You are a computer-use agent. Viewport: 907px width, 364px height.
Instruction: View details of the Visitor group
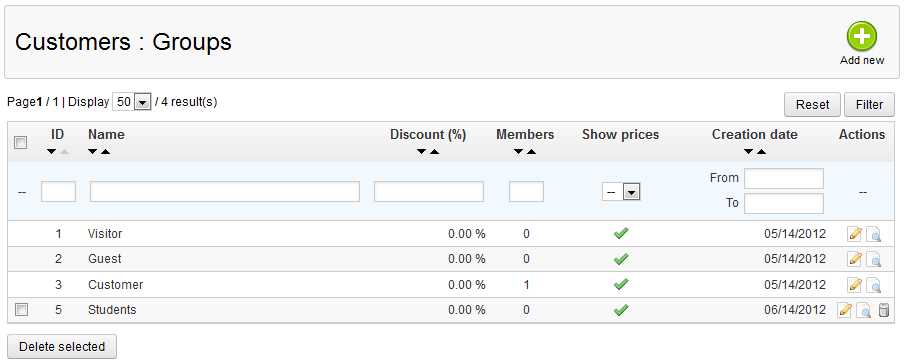pyautogui.click(x=873, y=234)
